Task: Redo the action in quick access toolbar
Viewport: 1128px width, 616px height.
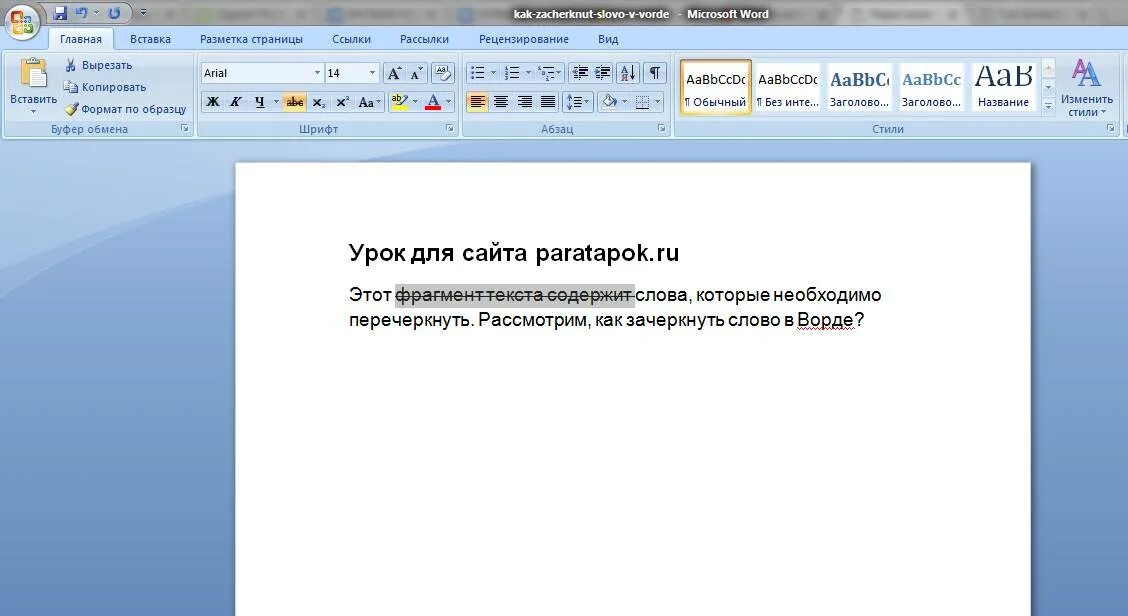Action: coord(114,13)
